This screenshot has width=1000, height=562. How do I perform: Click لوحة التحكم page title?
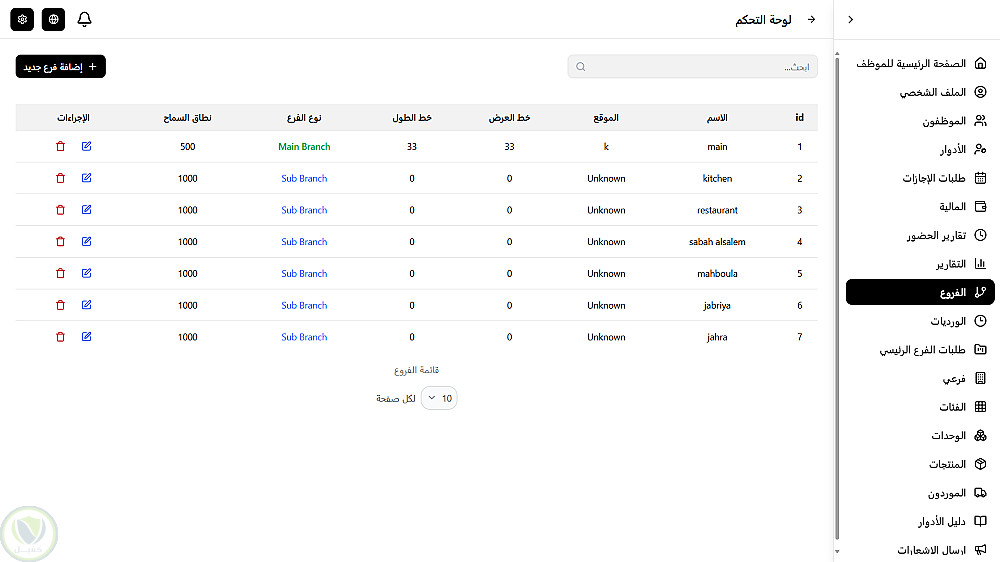tap(763, 20)
